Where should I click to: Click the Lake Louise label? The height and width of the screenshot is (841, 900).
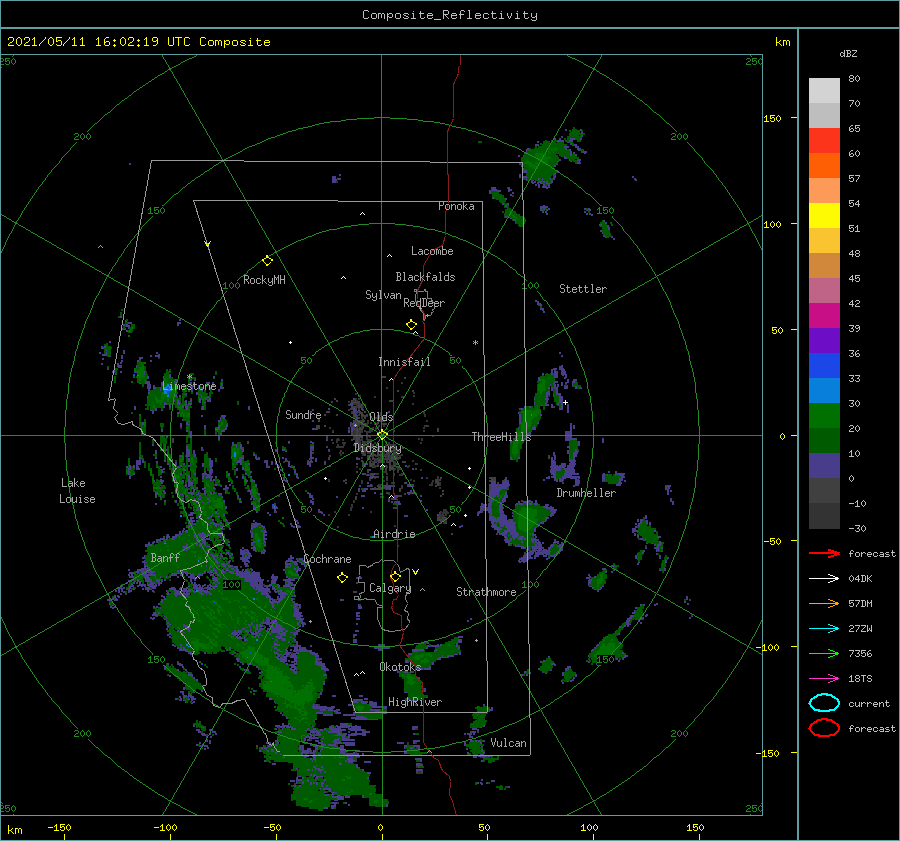coord(77,491)
